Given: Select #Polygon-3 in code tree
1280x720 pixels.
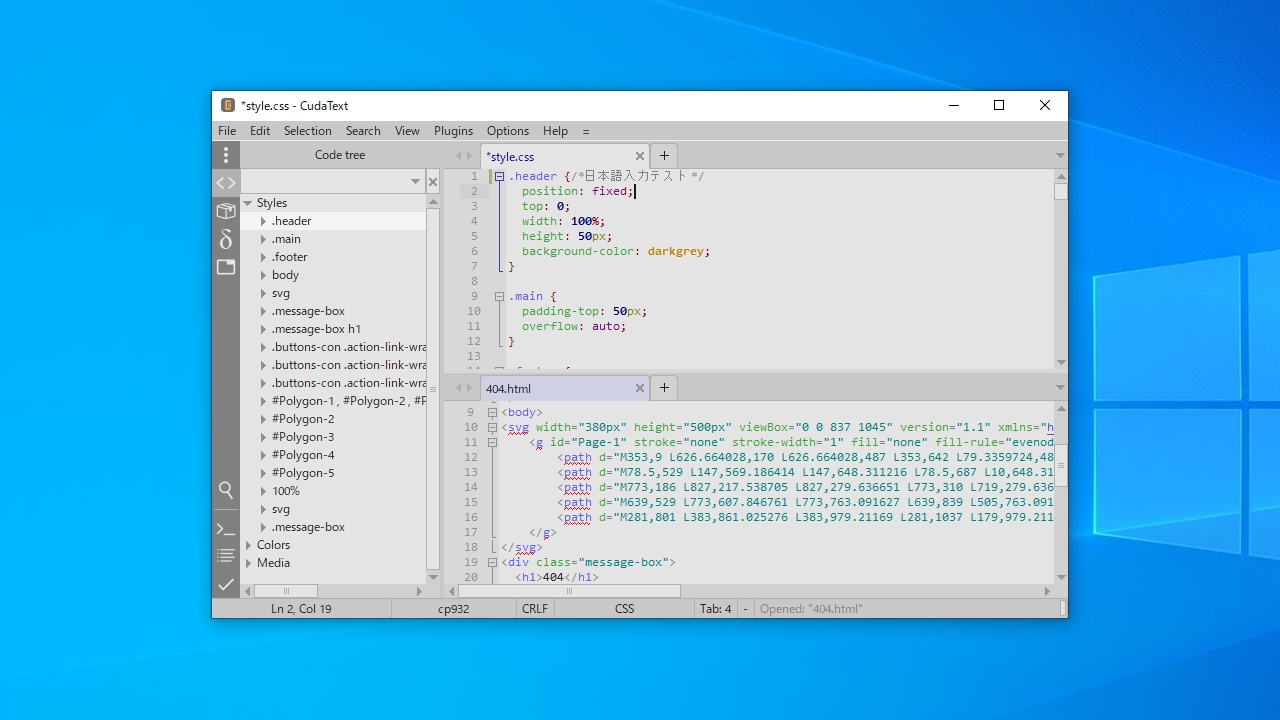Looking at the screenshot, I should tap(303, 437).
